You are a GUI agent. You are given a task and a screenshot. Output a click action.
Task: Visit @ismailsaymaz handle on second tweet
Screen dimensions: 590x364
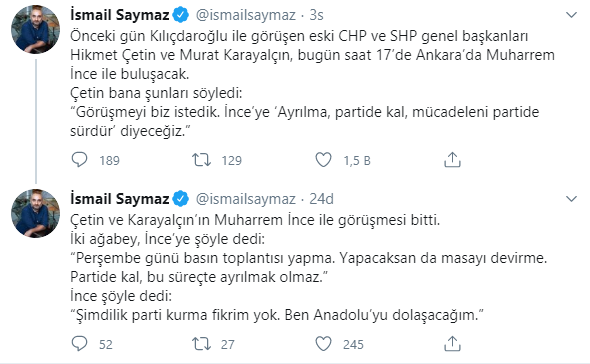(246, 199)
